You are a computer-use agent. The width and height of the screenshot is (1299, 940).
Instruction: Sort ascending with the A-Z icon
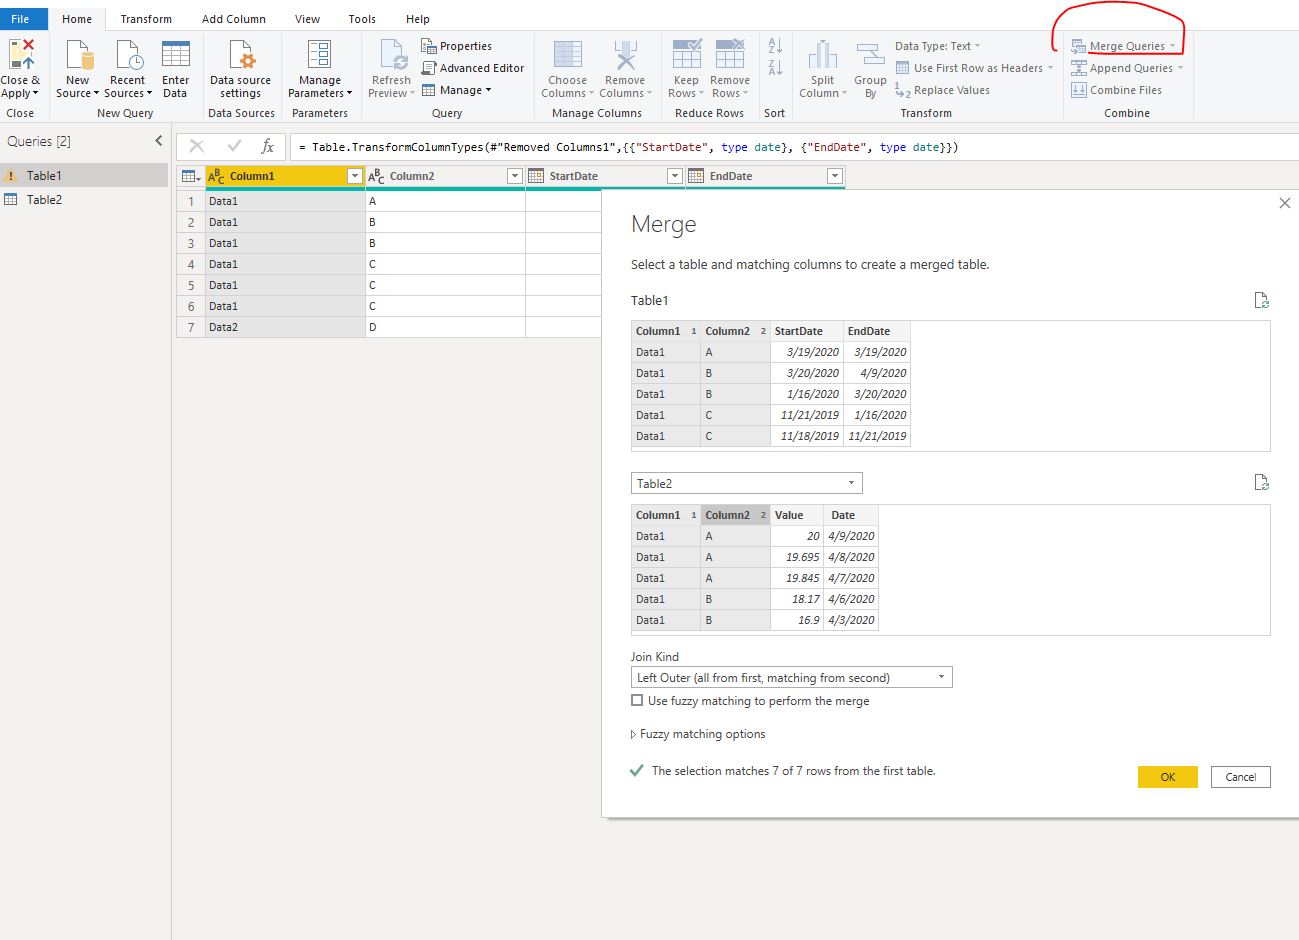(775, 46)
